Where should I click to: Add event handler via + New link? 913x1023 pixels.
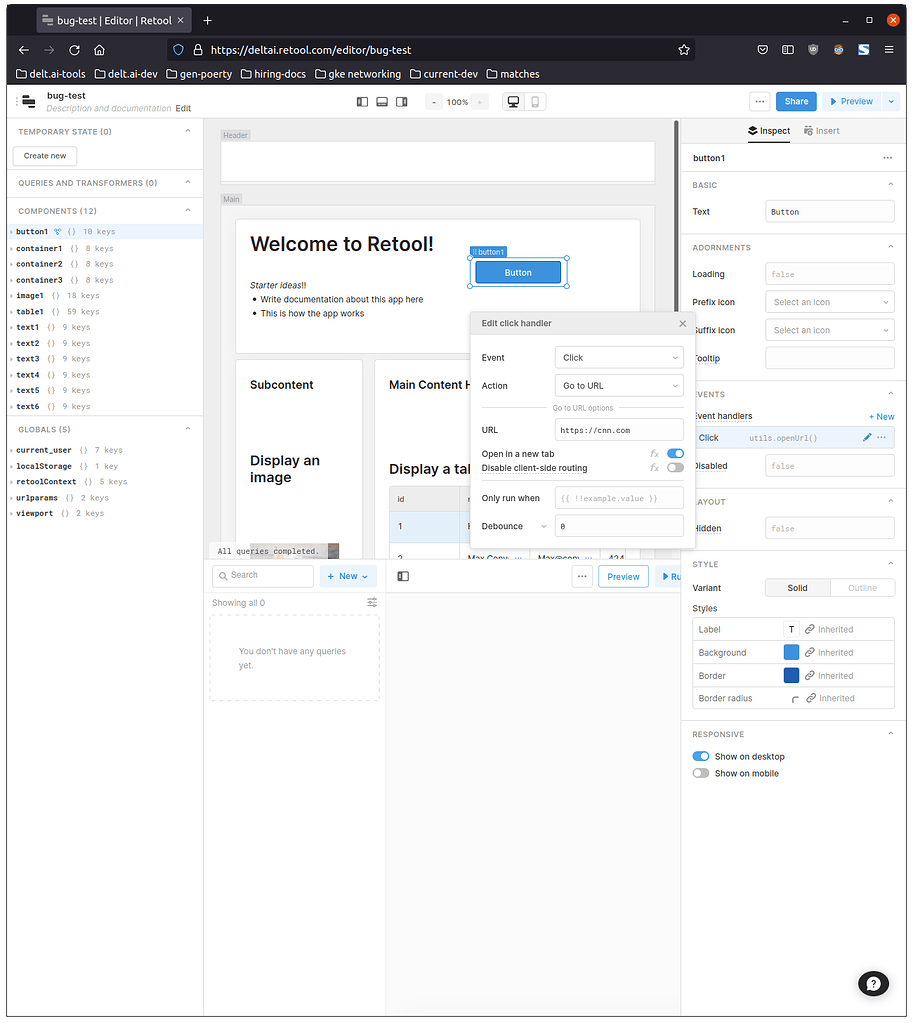880,416
